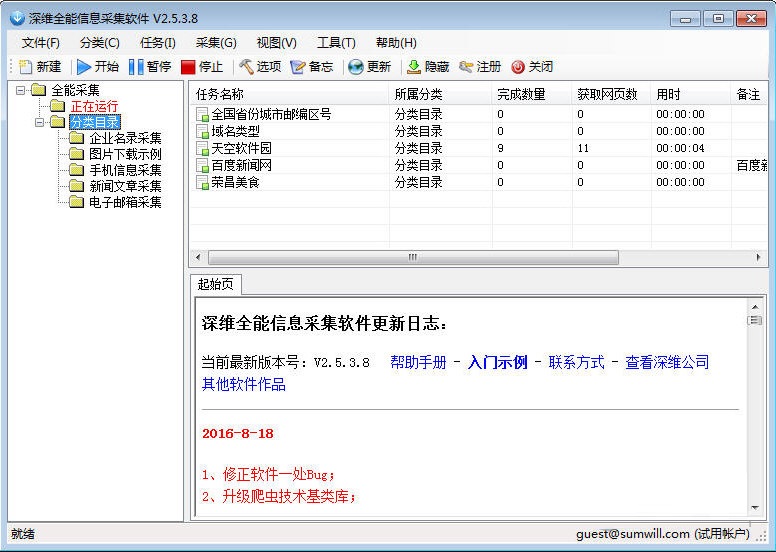Screen dimensions: 776x552
Task: Click the task list scroll right arrow
Action: (x=758, y=257)
